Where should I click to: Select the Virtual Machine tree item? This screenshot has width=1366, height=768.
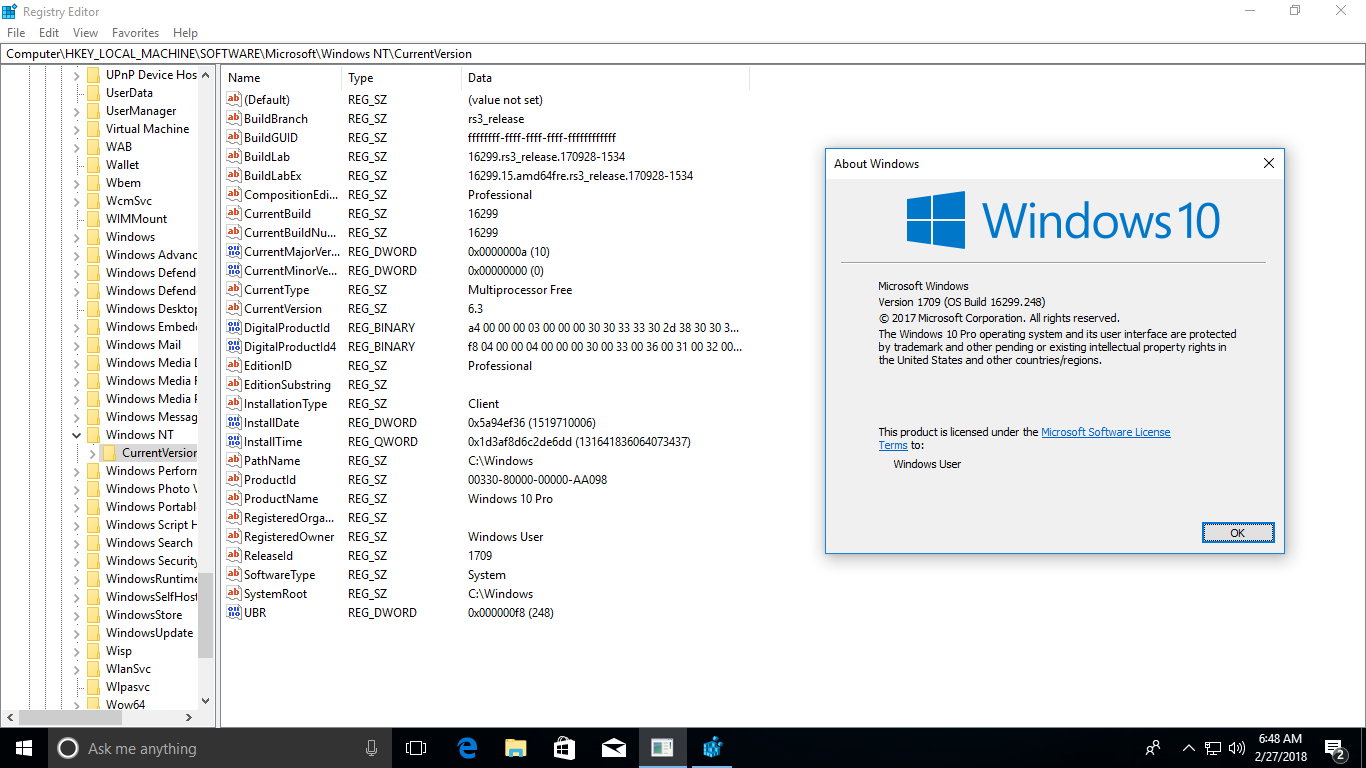coord(147,129)
